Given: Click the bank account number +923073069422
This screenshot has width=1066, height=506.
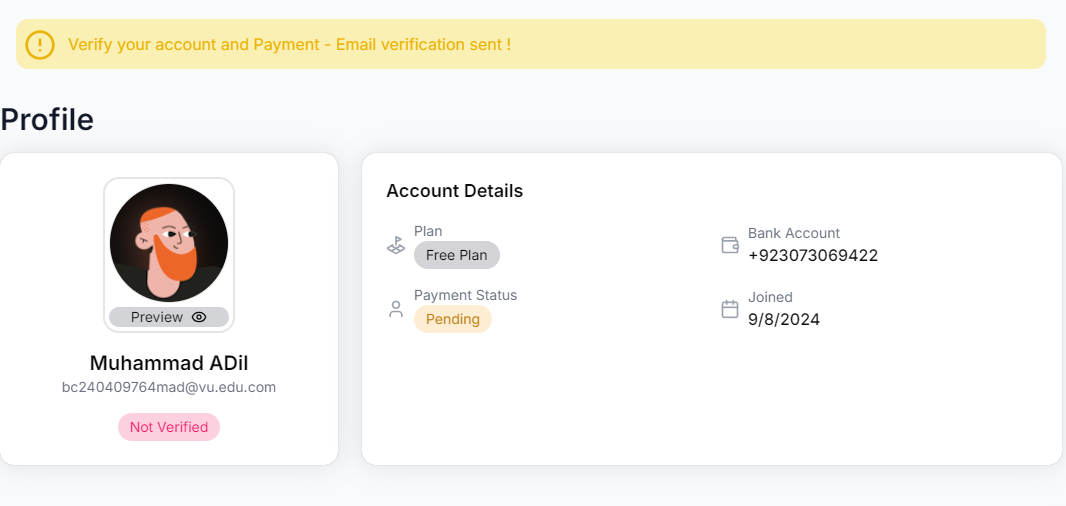Looking at the screenshot, I should [812, 255].
